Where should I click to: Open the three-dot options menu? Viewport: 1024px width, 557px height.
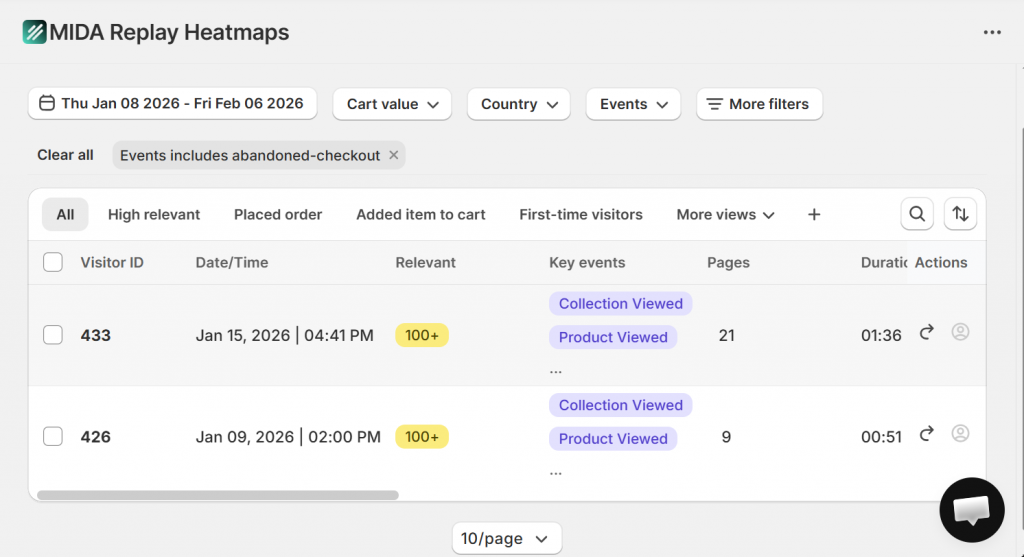(x=991, y=32)
